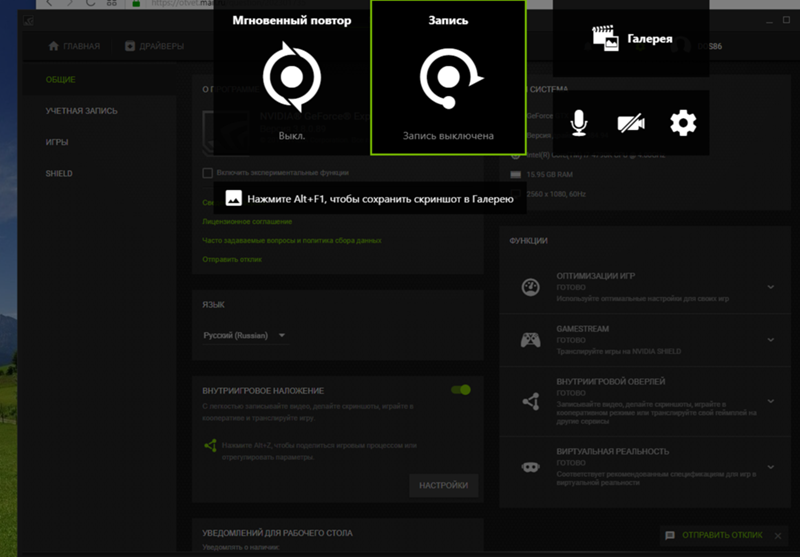The image size is (800, 557).
Task: Select ОБЩИЕ in the settings sidebar
Action: pyautogui.click(x=60, y=80)
